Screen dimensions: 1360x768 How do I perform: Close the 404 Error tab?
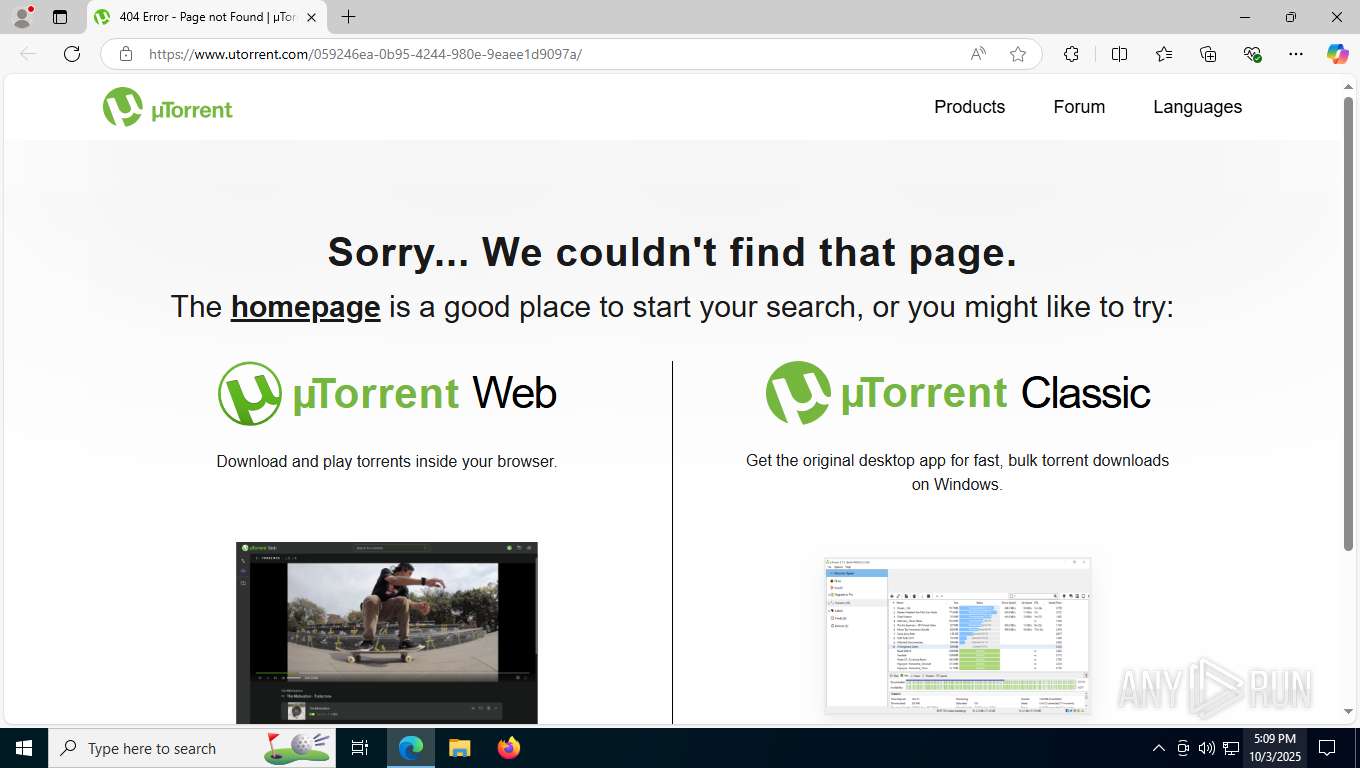tap(311, 17)
